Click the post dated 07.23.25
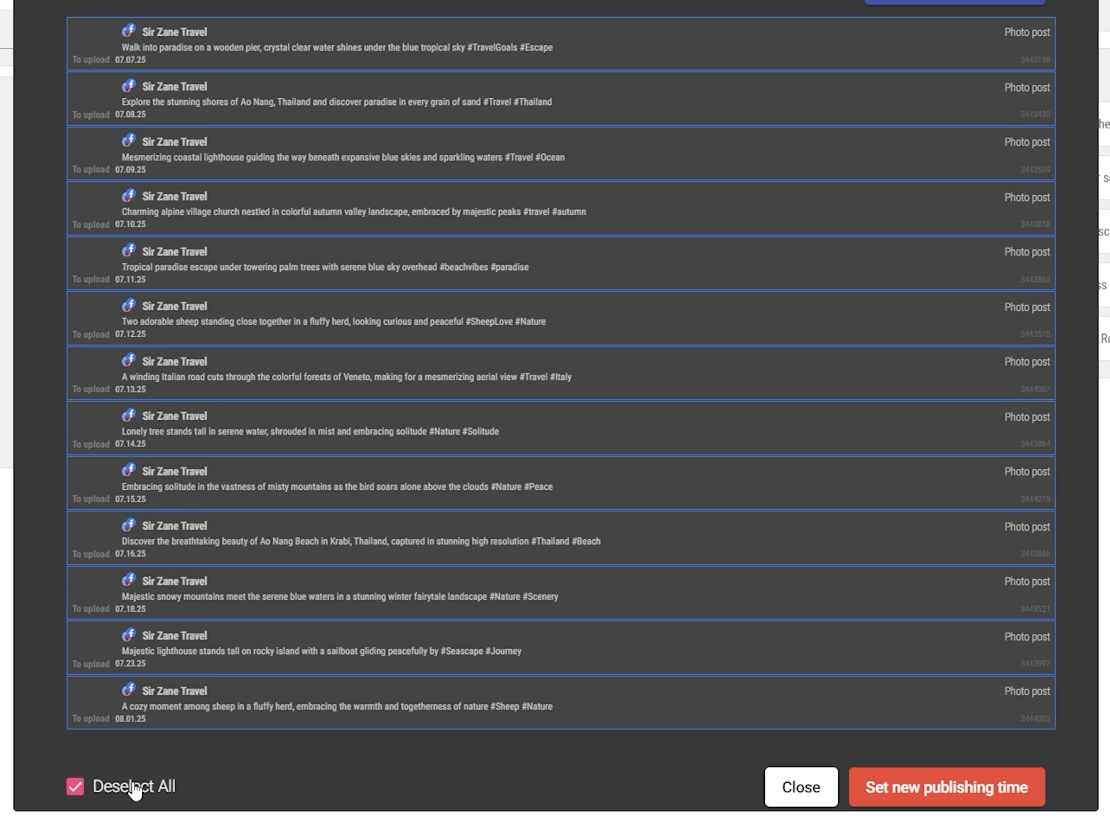Viewport: 1110px width, 822px height. coord(560,647)
